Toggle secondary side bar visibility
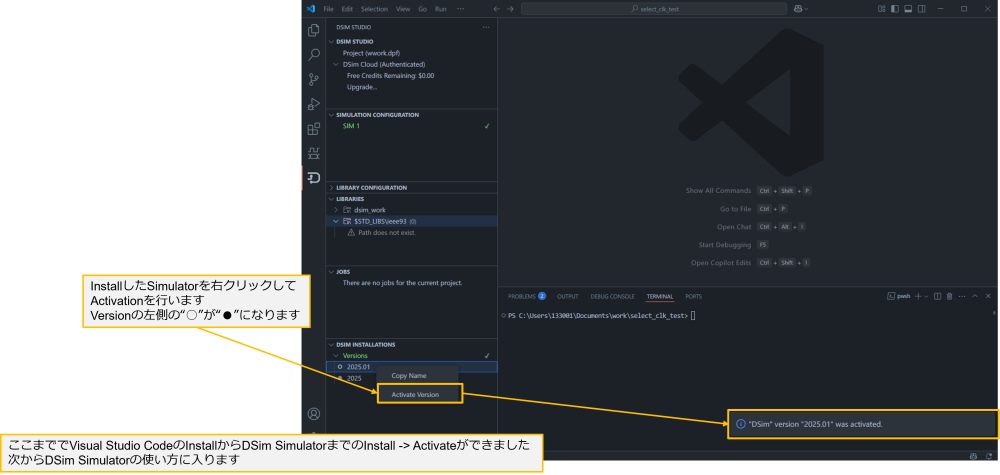 (x=922, y=9)
